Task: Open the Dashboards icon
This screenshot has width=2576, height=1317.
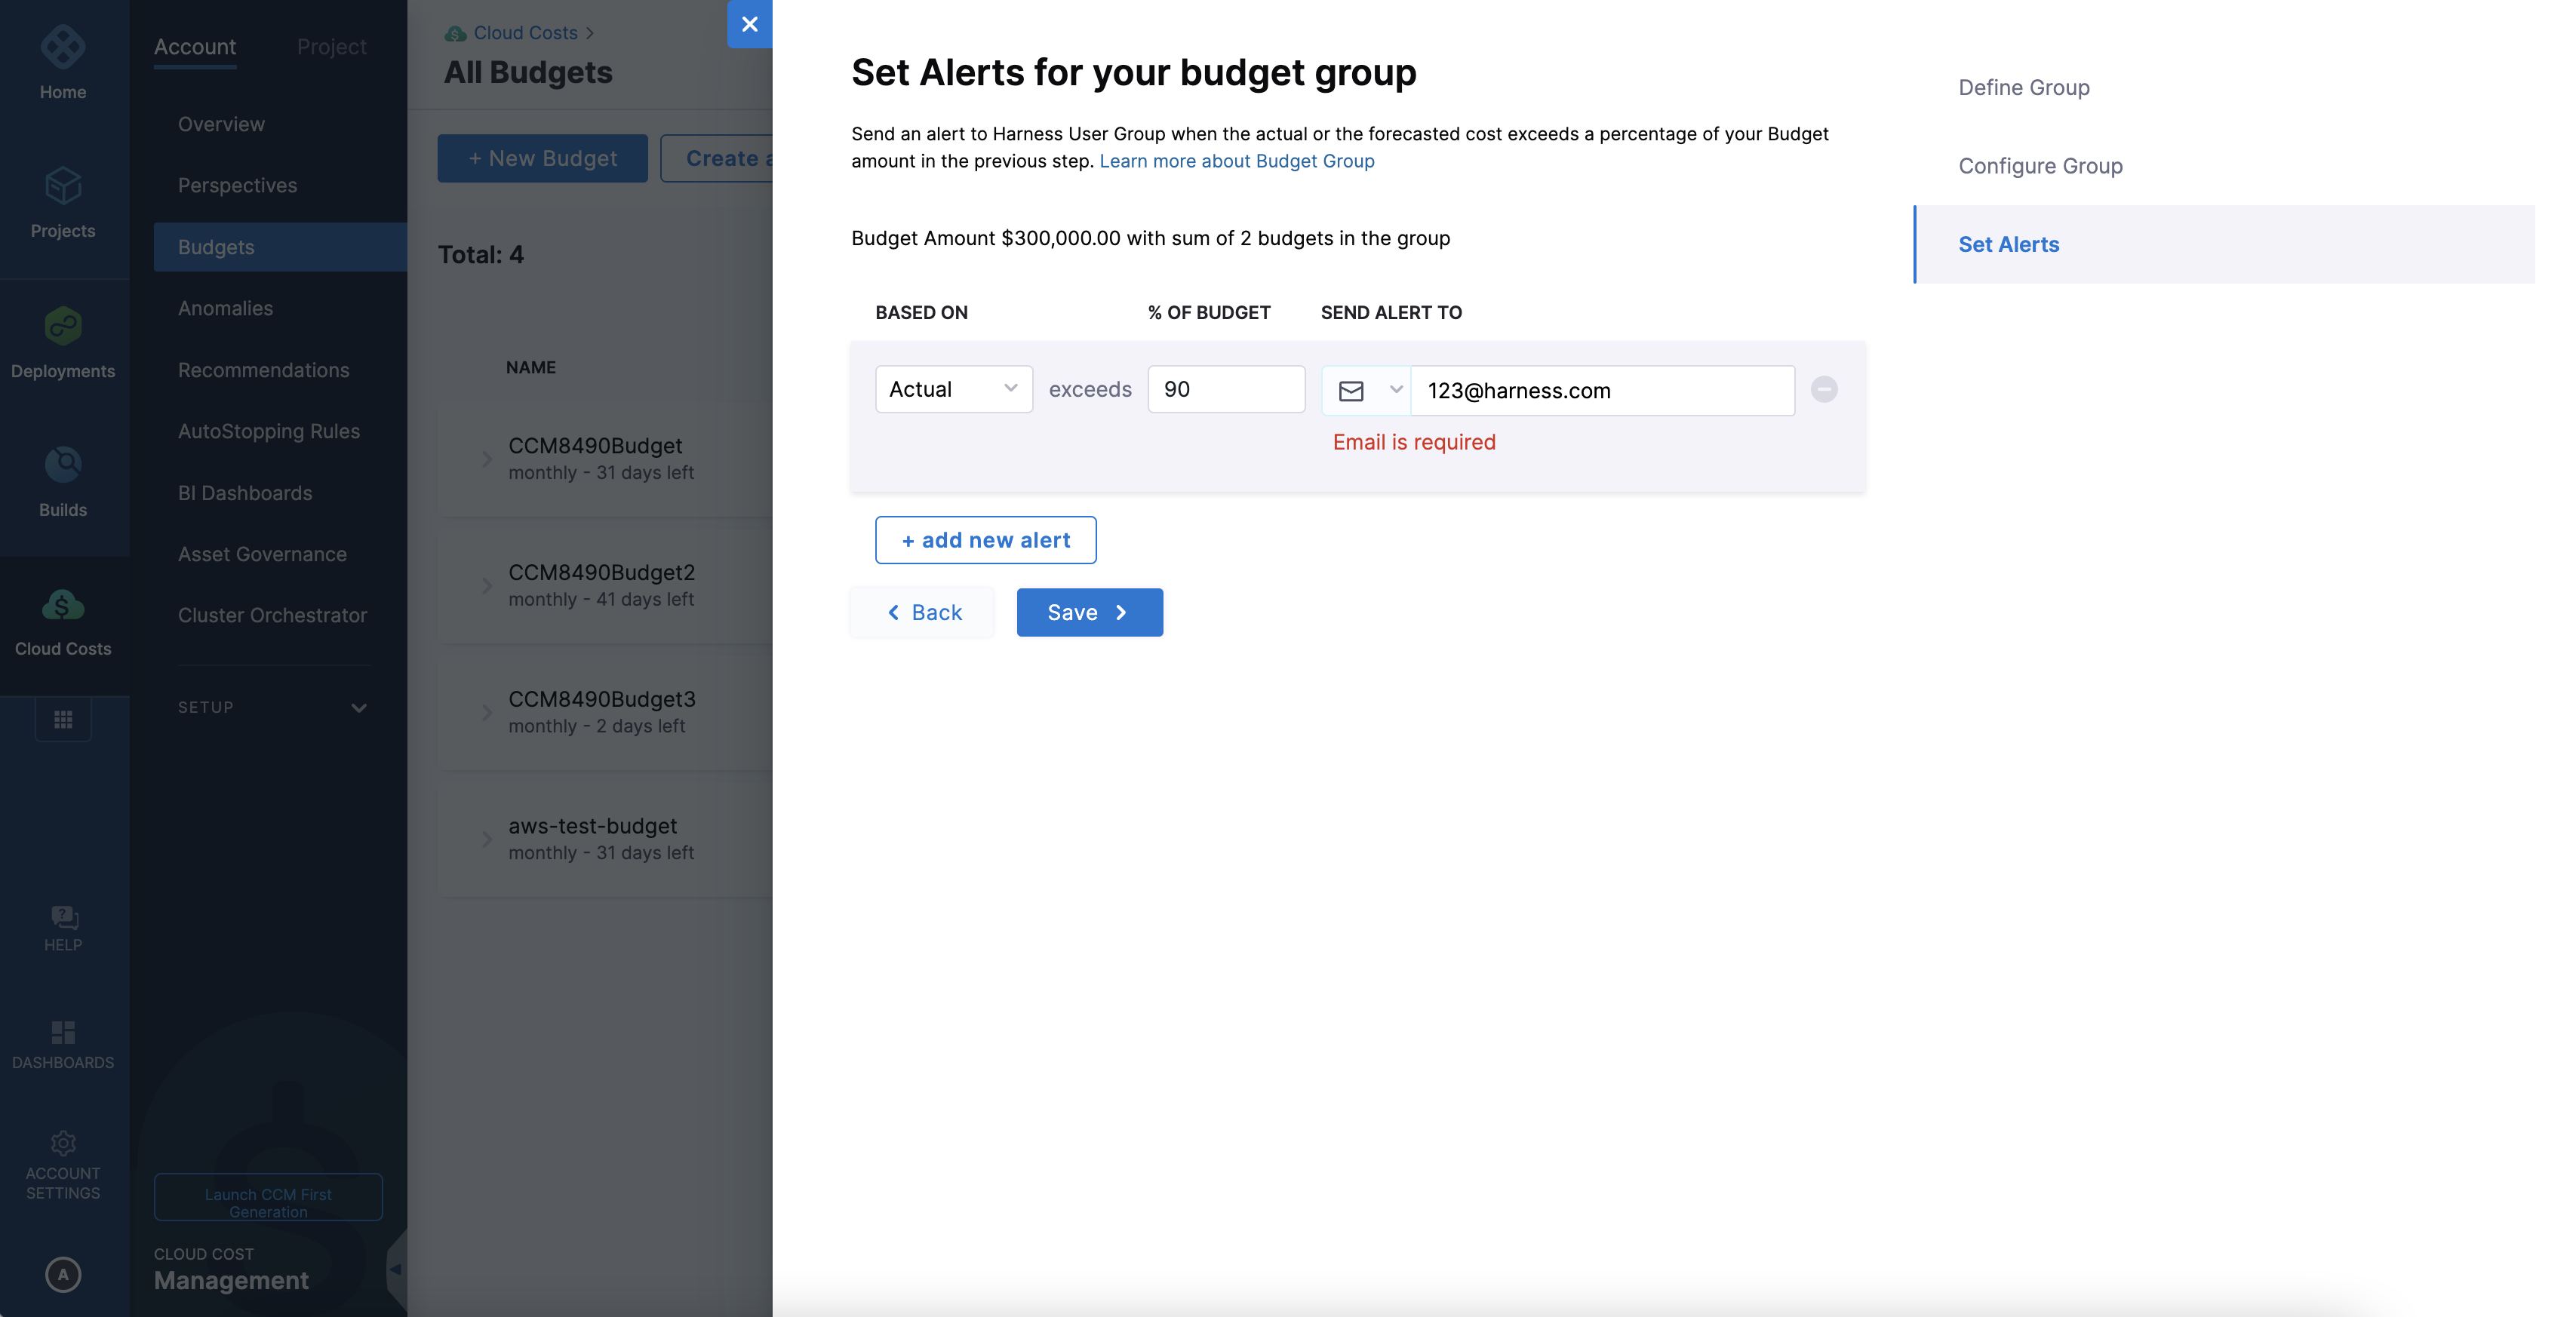Action: click(63, 1032)
